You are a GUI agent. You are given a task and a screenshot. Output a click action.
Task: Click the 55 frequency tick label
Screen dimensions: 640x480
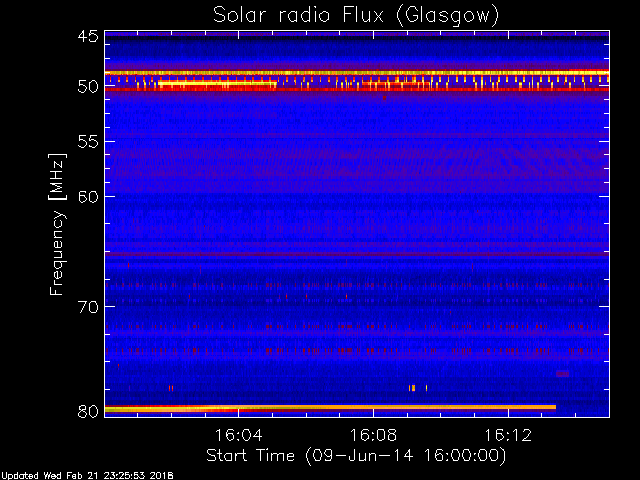[88, 142]
